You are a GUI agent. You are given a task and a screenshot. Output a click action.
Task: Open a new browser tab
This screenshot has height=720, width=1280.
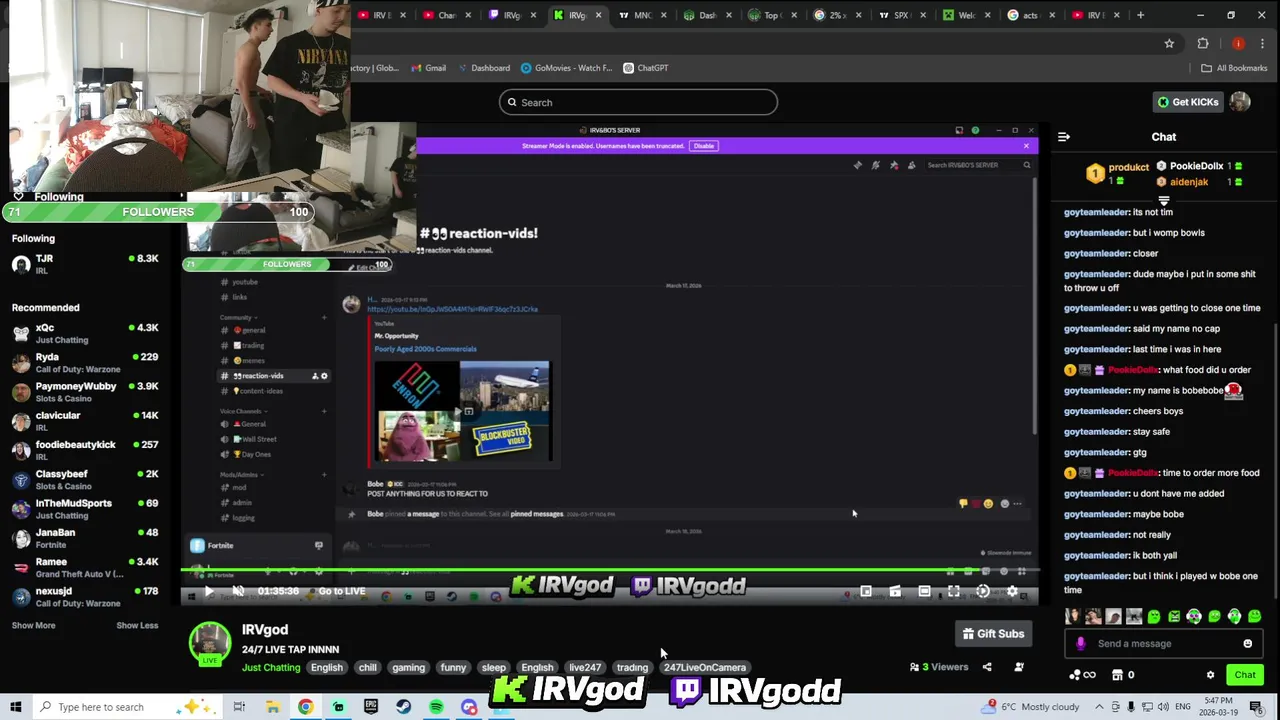point(1140,15)
